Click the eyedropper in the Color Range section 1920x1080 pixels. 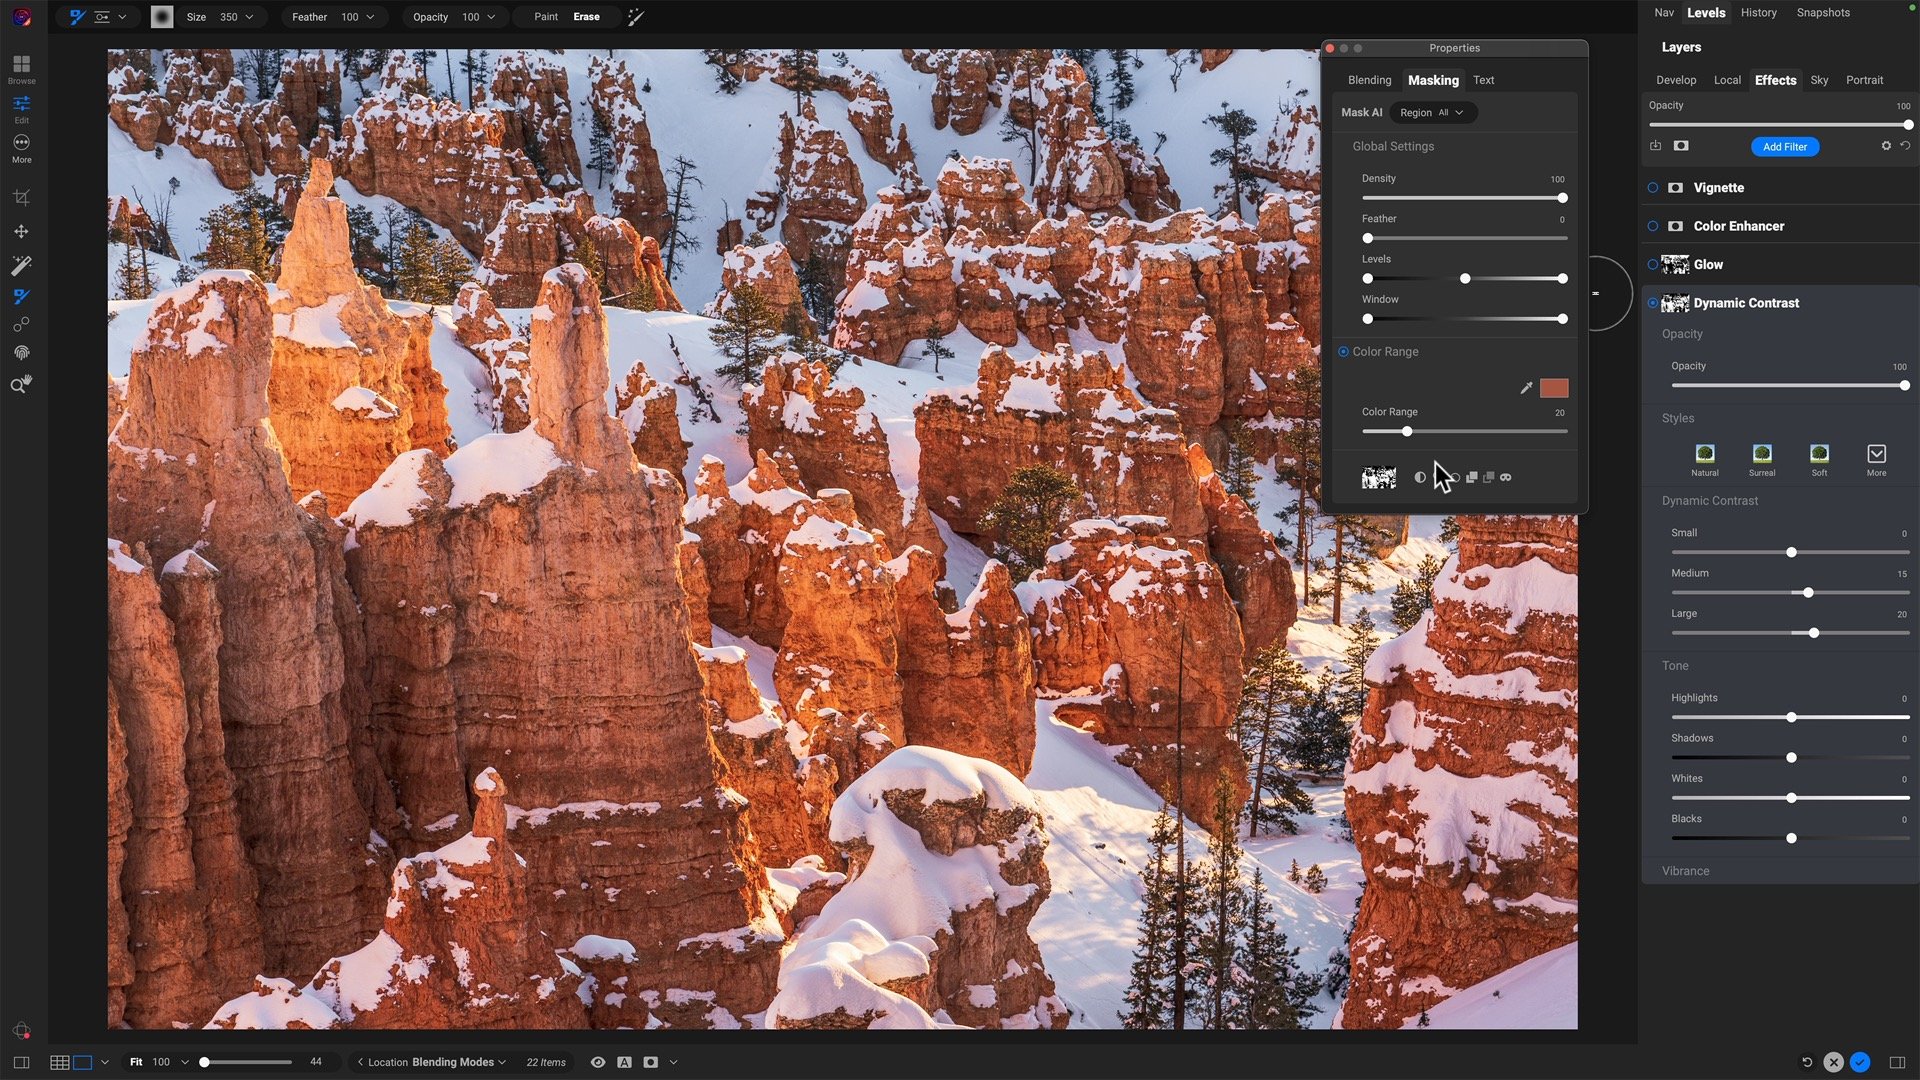click(x=1527, y=388)
